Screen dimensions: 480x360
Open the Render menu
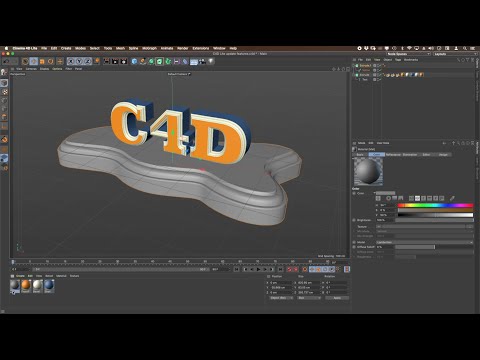[183, 48]
